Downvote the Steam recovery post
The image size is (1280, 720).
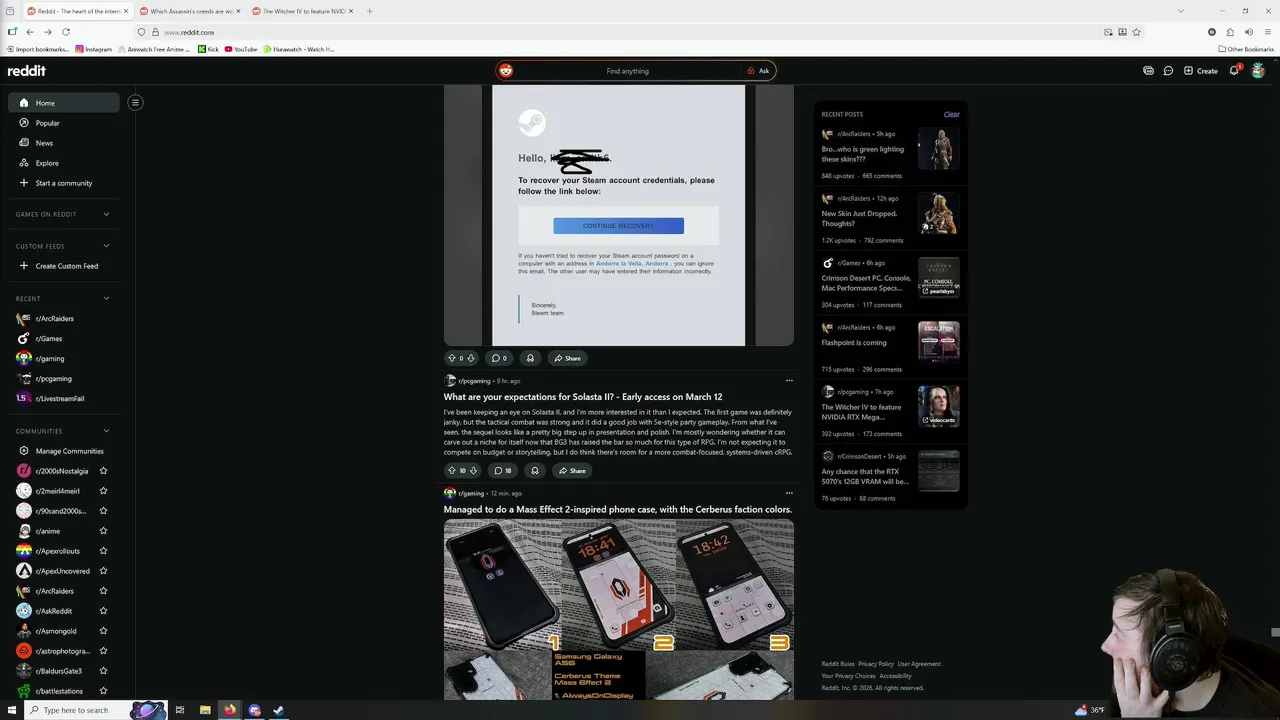[x=471, y=358]
